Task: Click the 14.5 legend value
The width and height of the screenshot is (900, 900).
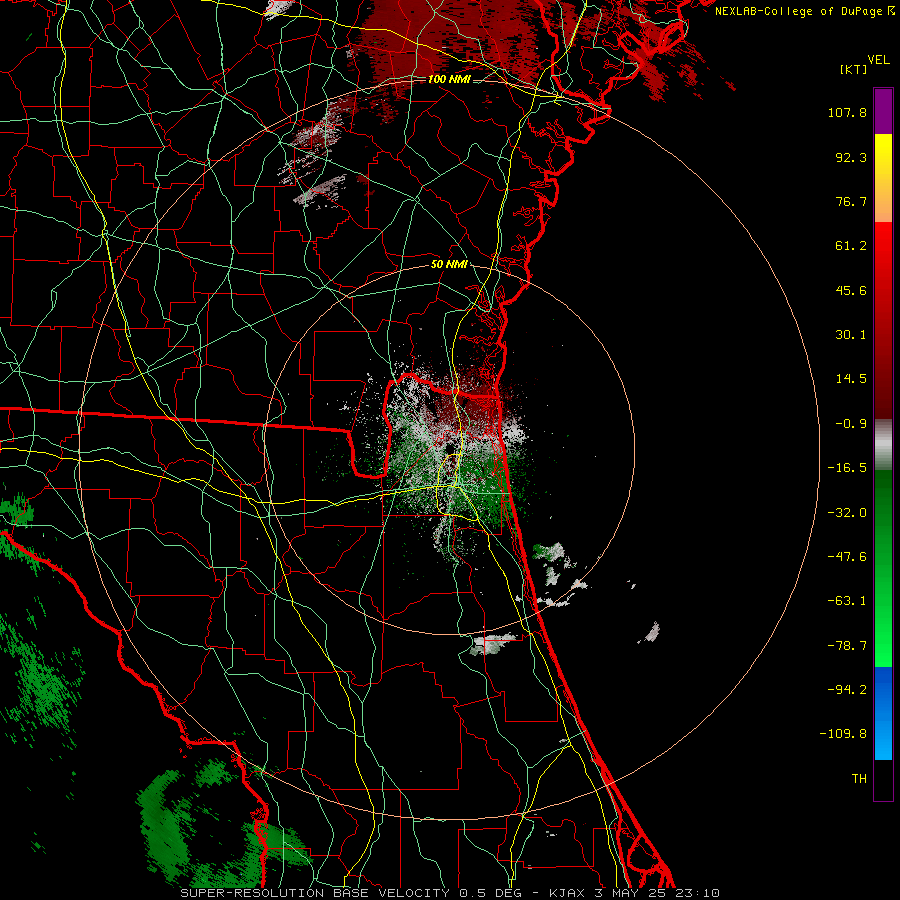Action: point(851,379)
